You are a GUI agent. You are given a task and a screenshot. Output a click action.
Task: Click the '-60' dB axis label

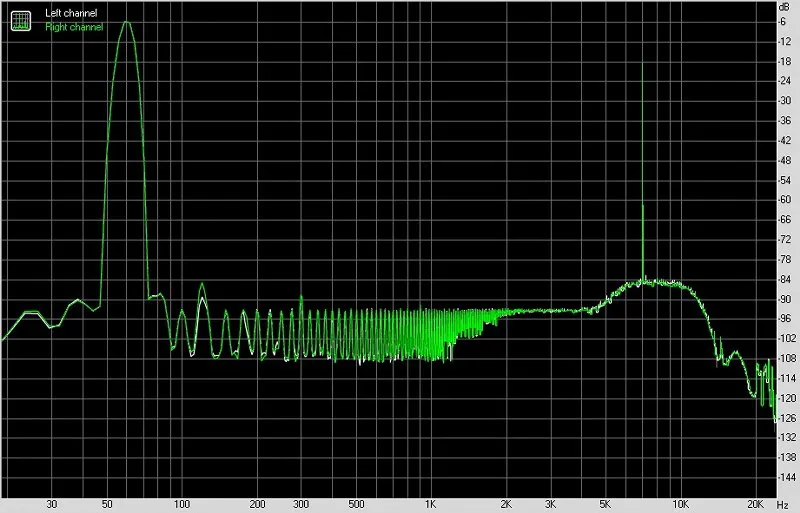[785, 200]
